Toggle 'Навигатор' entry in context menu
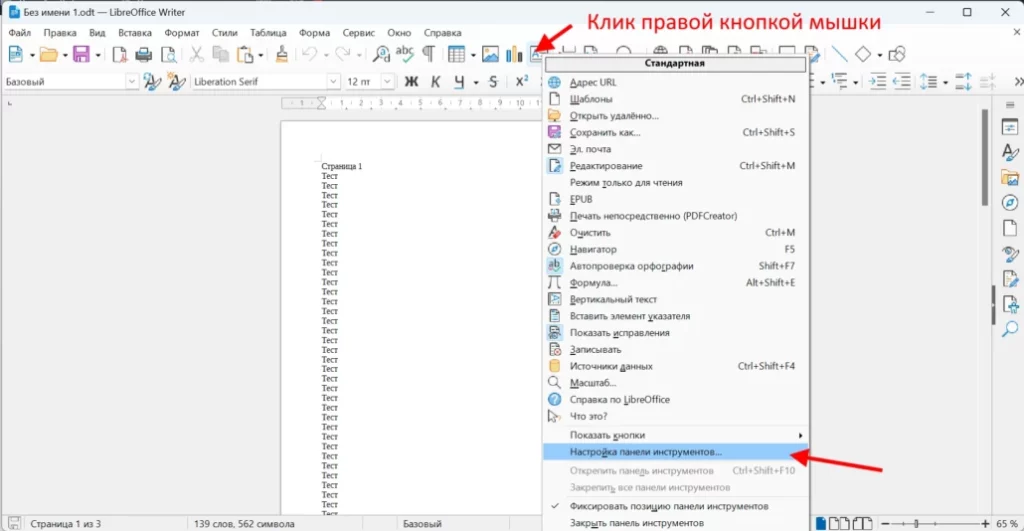The width and height of the screenshot is (1024, 531). coord(676,249)
